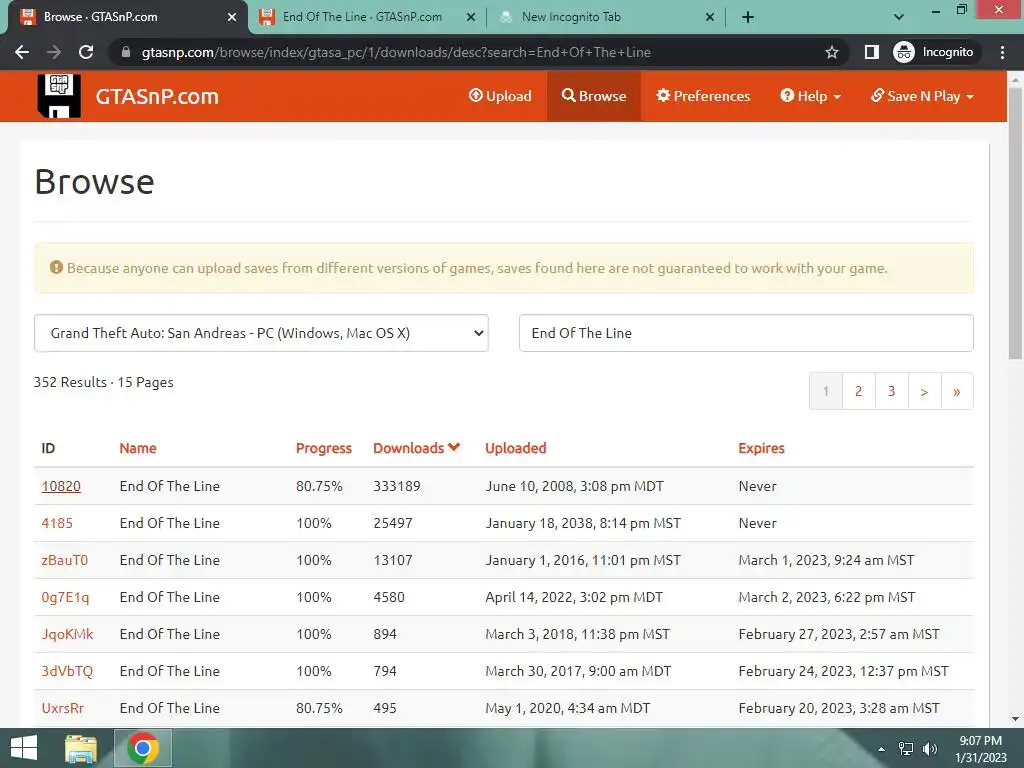Image resolution: width=1024 pixels, height=768 pixels.
Task: Open the tab search chevron in title bar
Action: tap(899, 17)
